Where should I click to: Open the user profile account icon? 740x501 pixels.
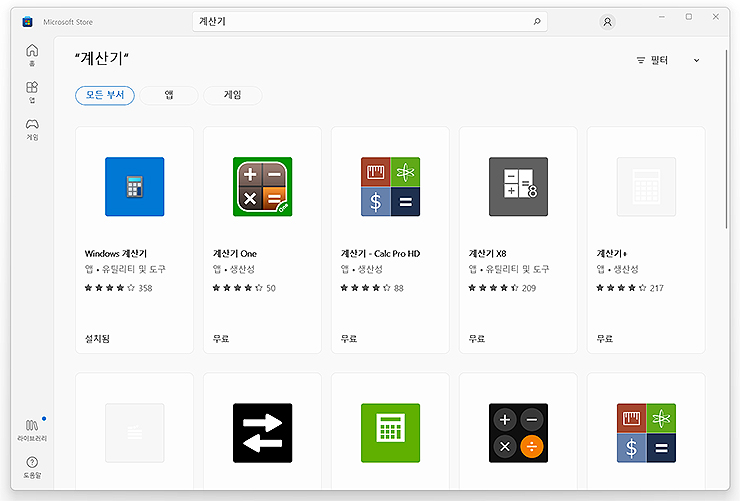pos(607,22)
